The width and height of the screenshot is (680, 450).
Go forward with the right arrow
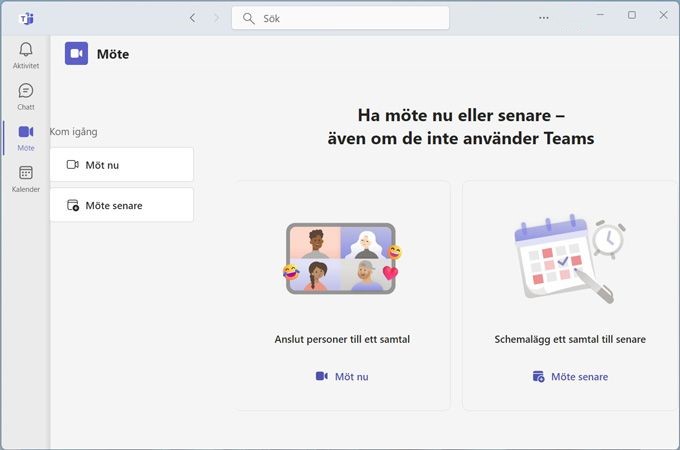click(x=216, y=18)
